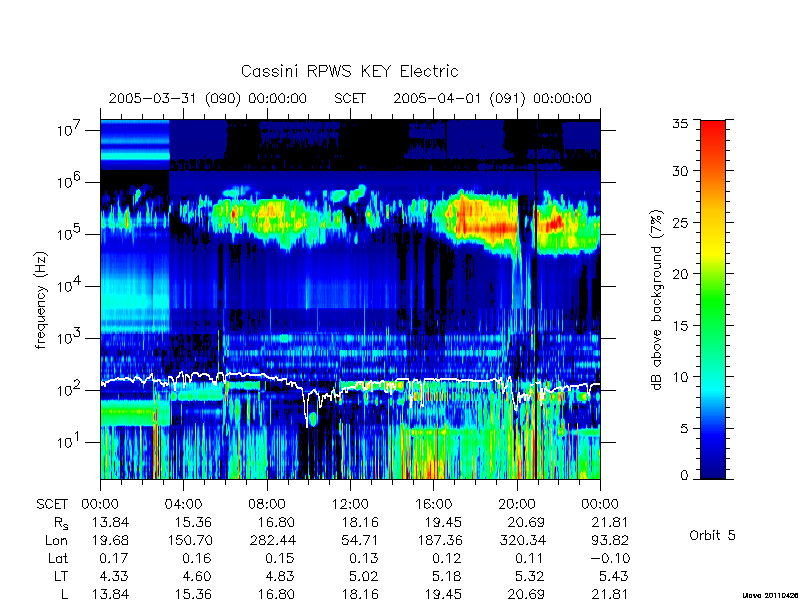The width and height of the screenshot is (800, 600).
Task: Click the 0 value on color bar
Action: (684, 475)
